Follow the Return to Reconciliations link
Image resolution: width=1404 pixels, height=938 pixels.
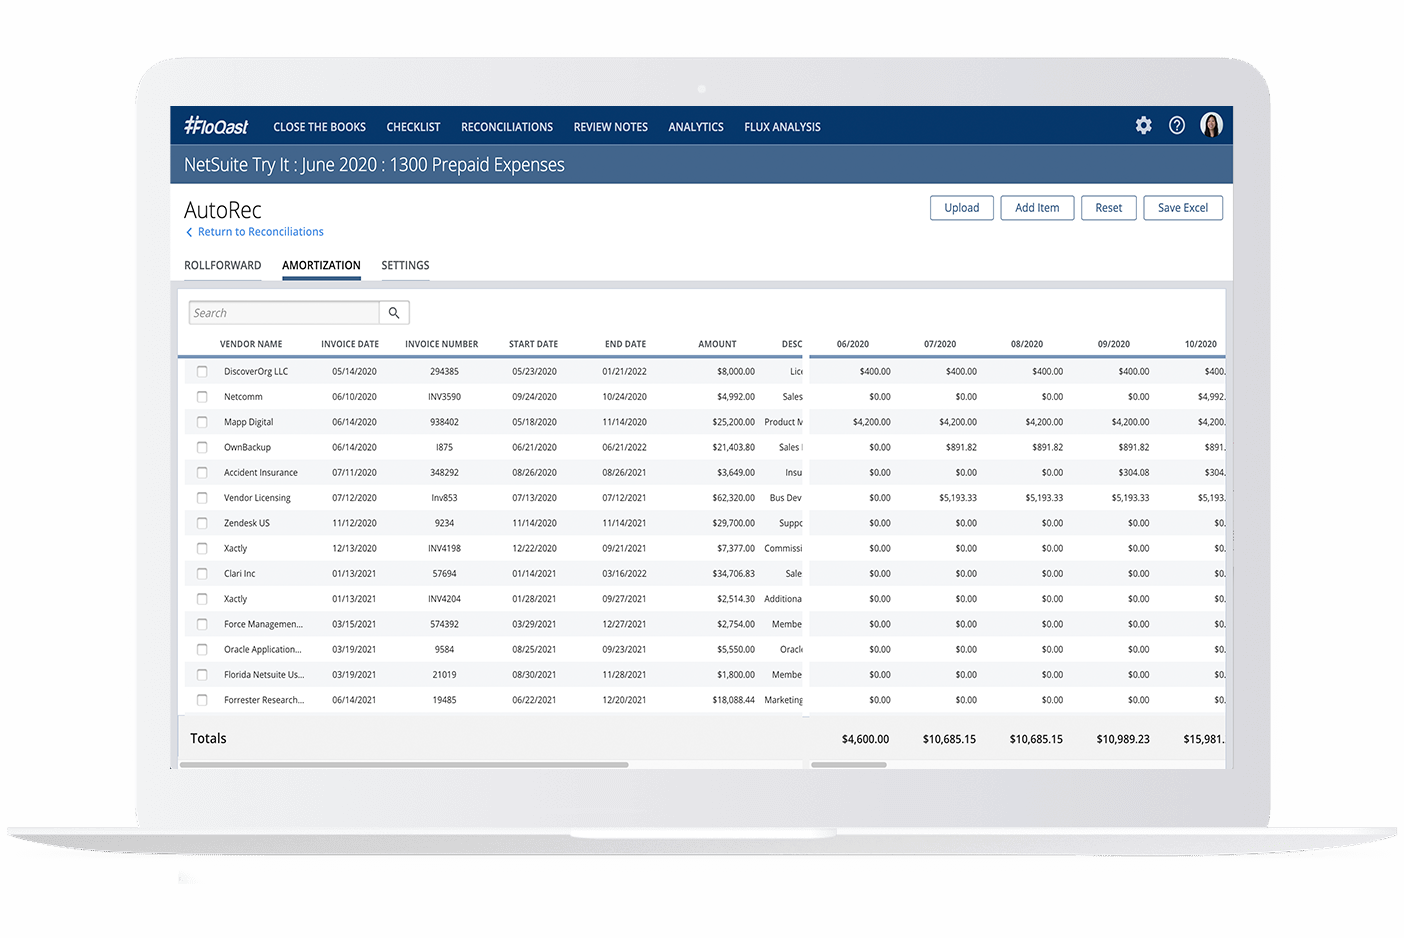coord(260,232)
